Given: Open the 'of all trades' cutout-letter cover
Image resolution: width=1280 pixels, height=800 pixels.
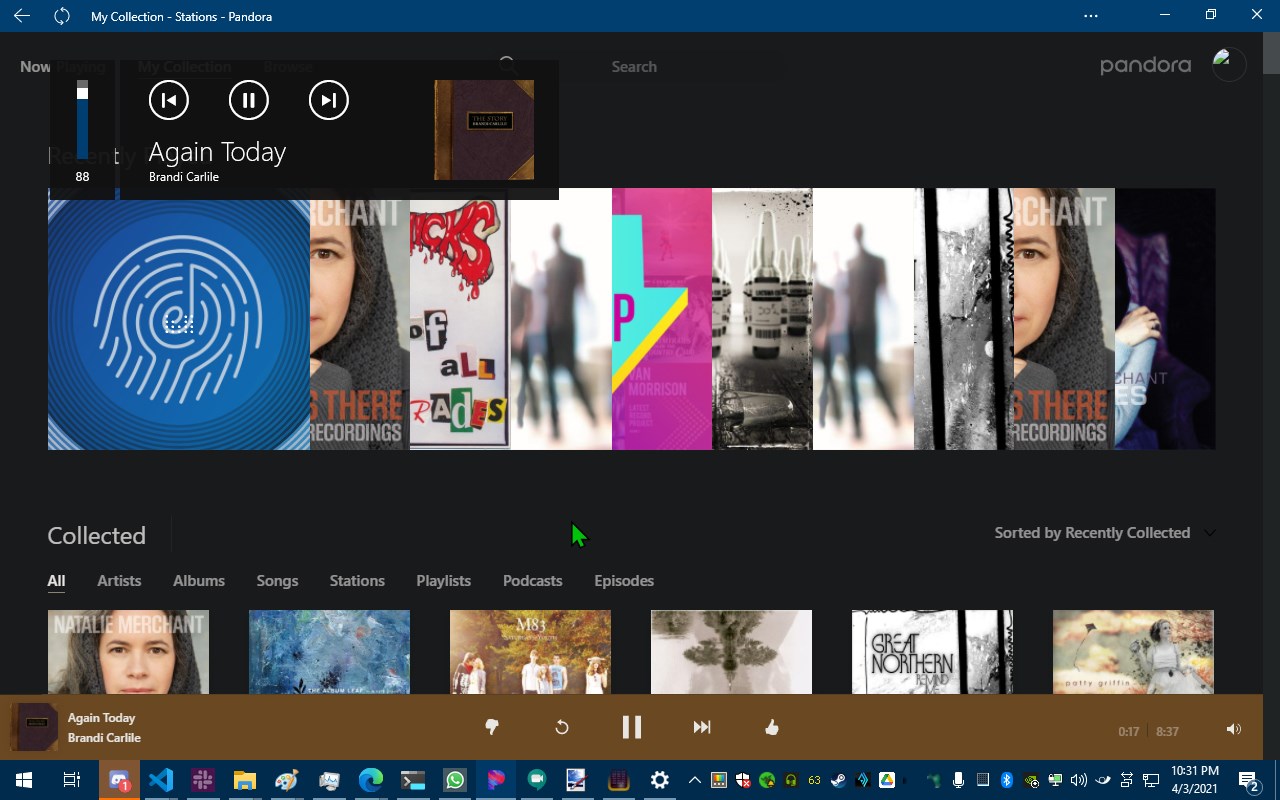Looking at the screenshot, I should pos(460,319).
